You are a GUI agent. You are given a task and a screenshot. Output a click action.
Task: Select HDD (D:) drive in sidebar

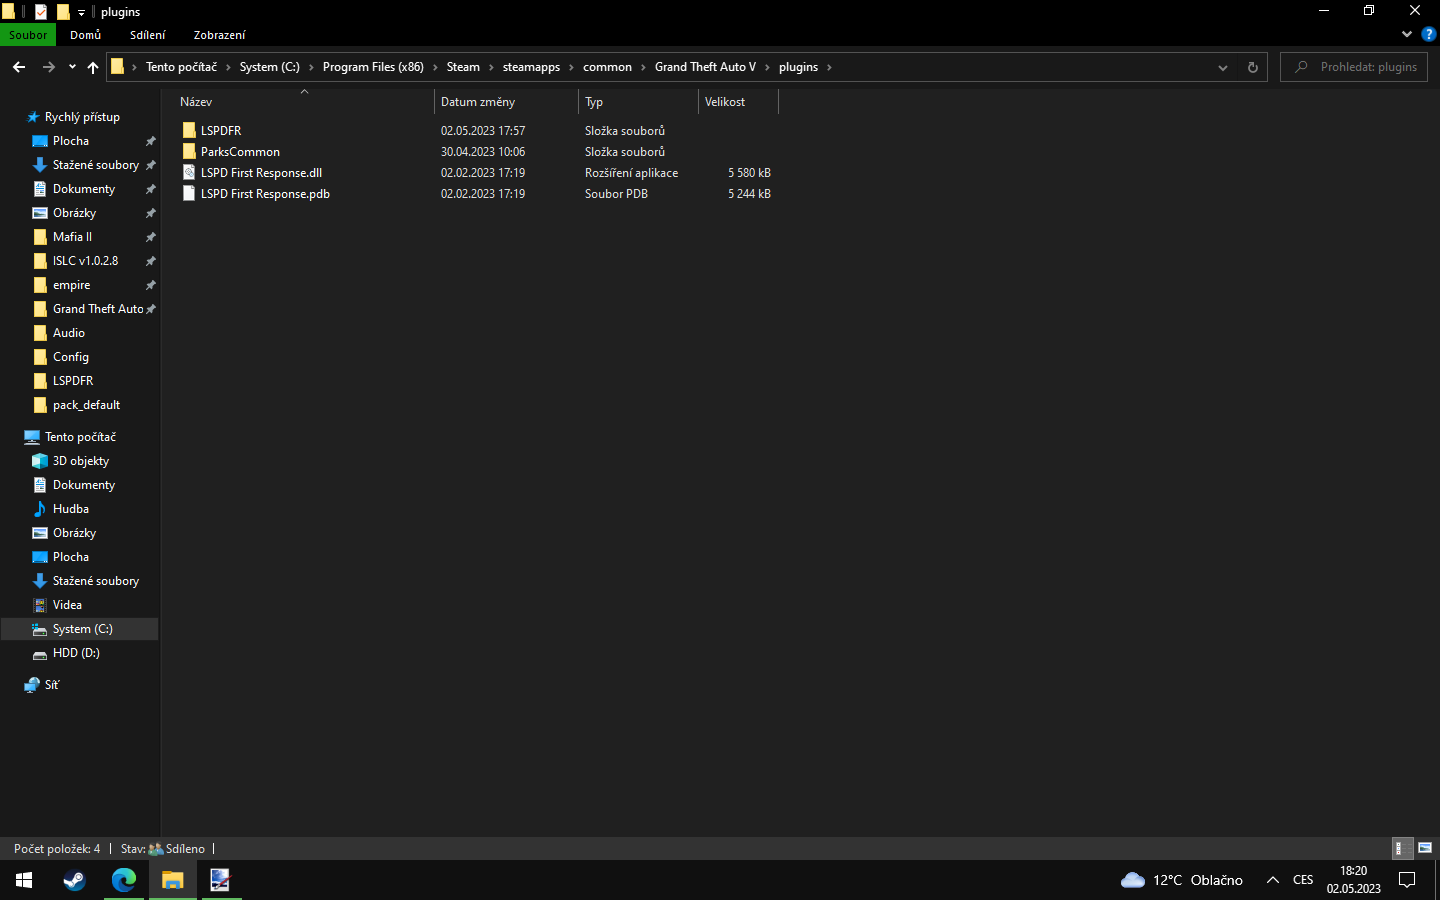click(76, 653)
